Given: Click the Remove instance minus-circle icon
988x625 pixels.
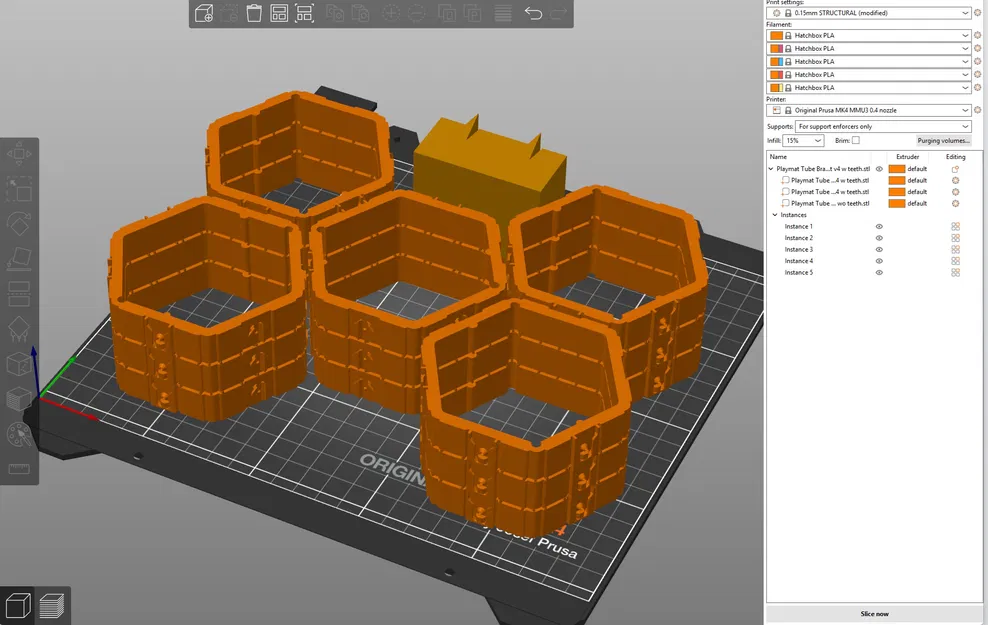Looking at the screenshot, I should tap(416, 13).
